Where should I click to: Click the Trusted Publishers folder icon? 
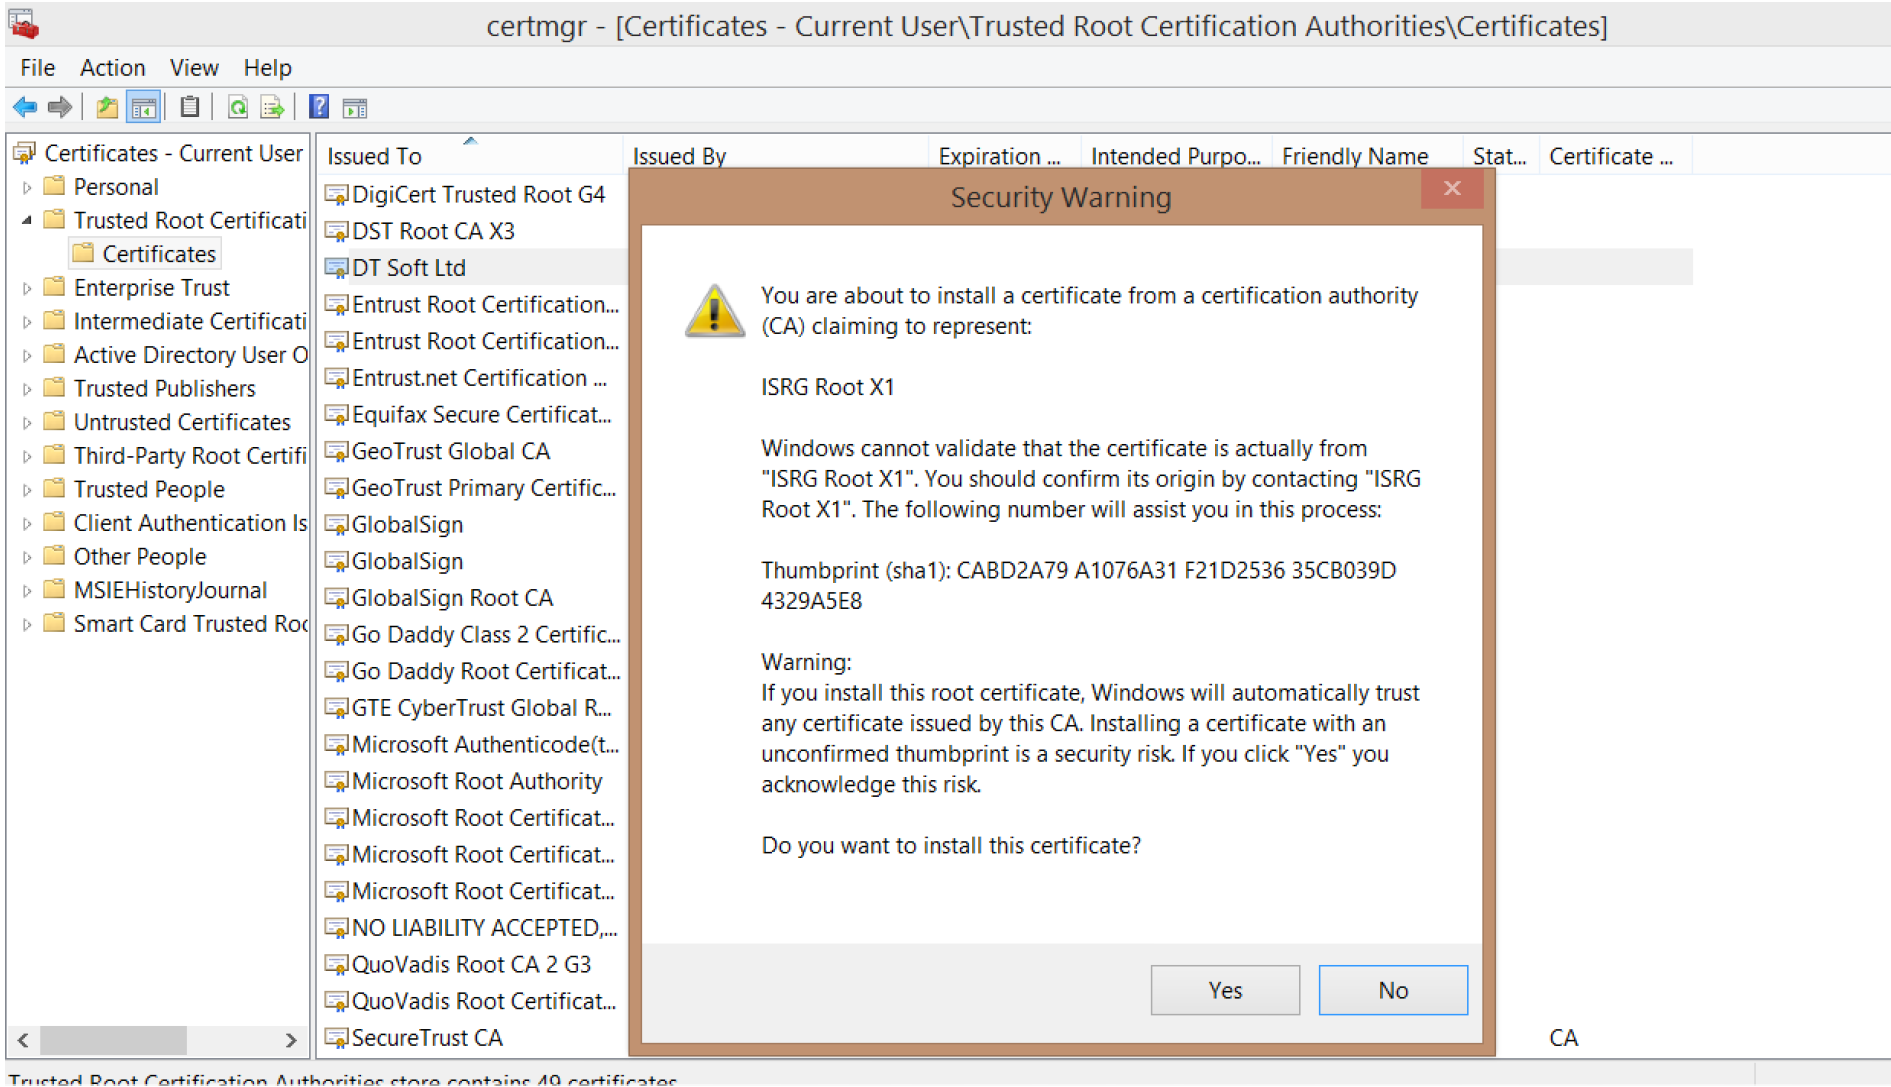(x=55, y=388)
